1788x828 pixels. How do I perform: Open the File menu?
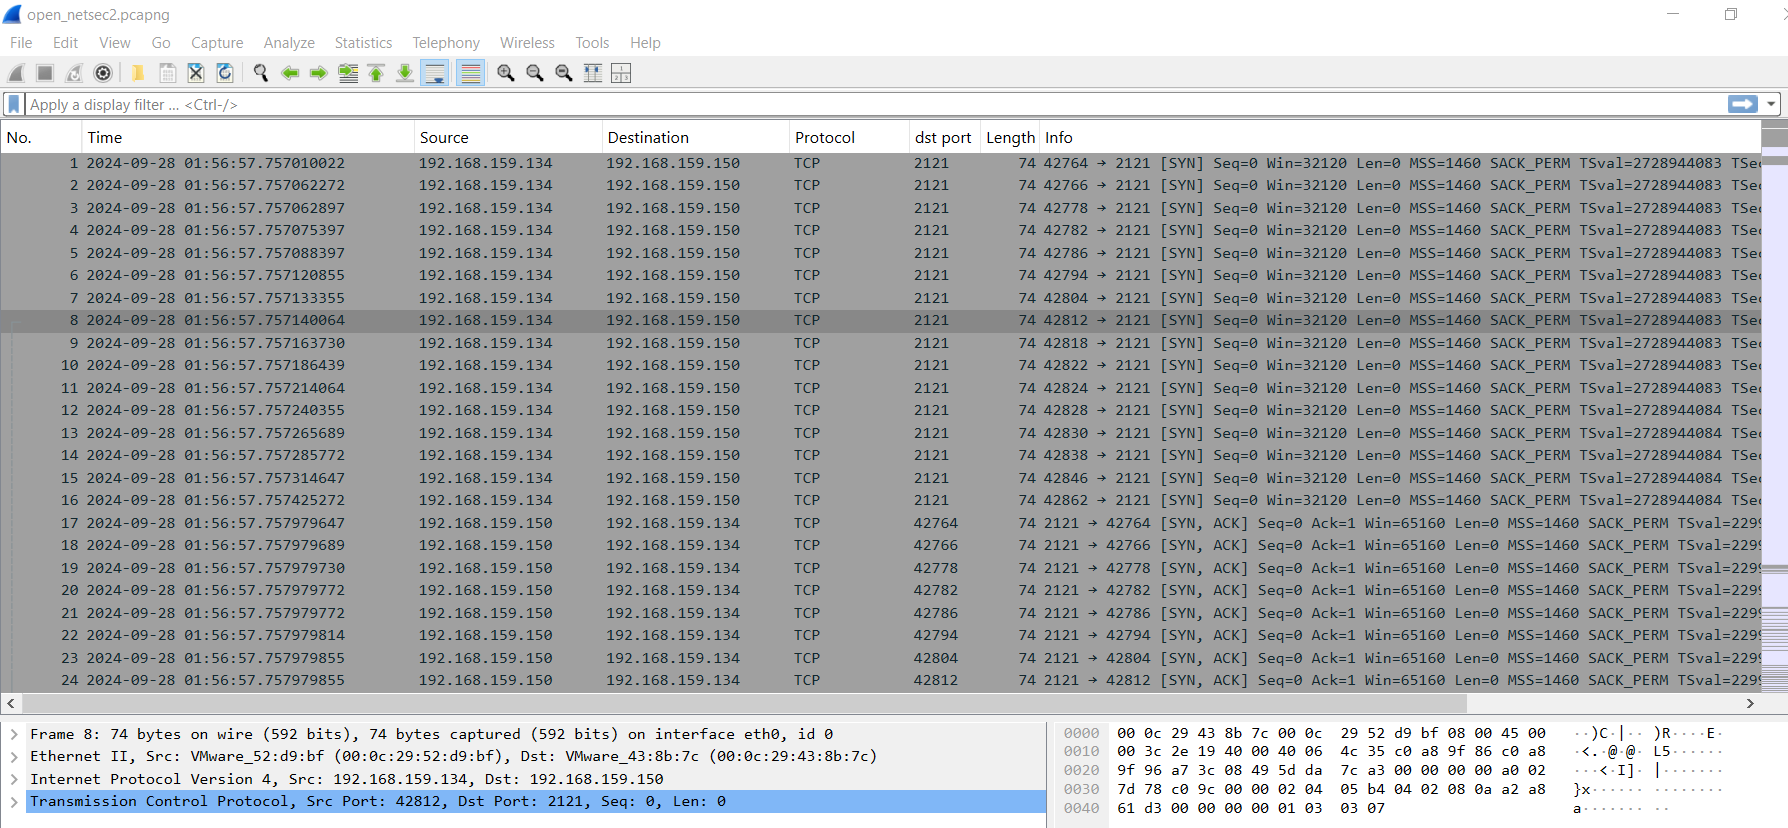[x=21, y=42]
